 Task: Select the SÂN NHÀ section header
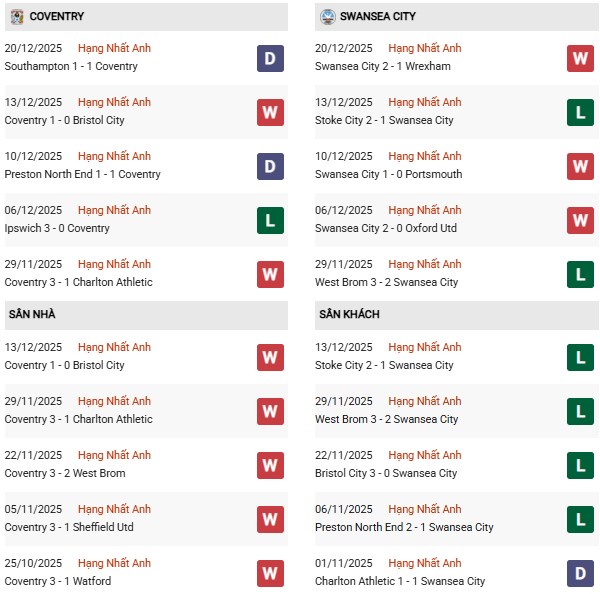point(32,315)
